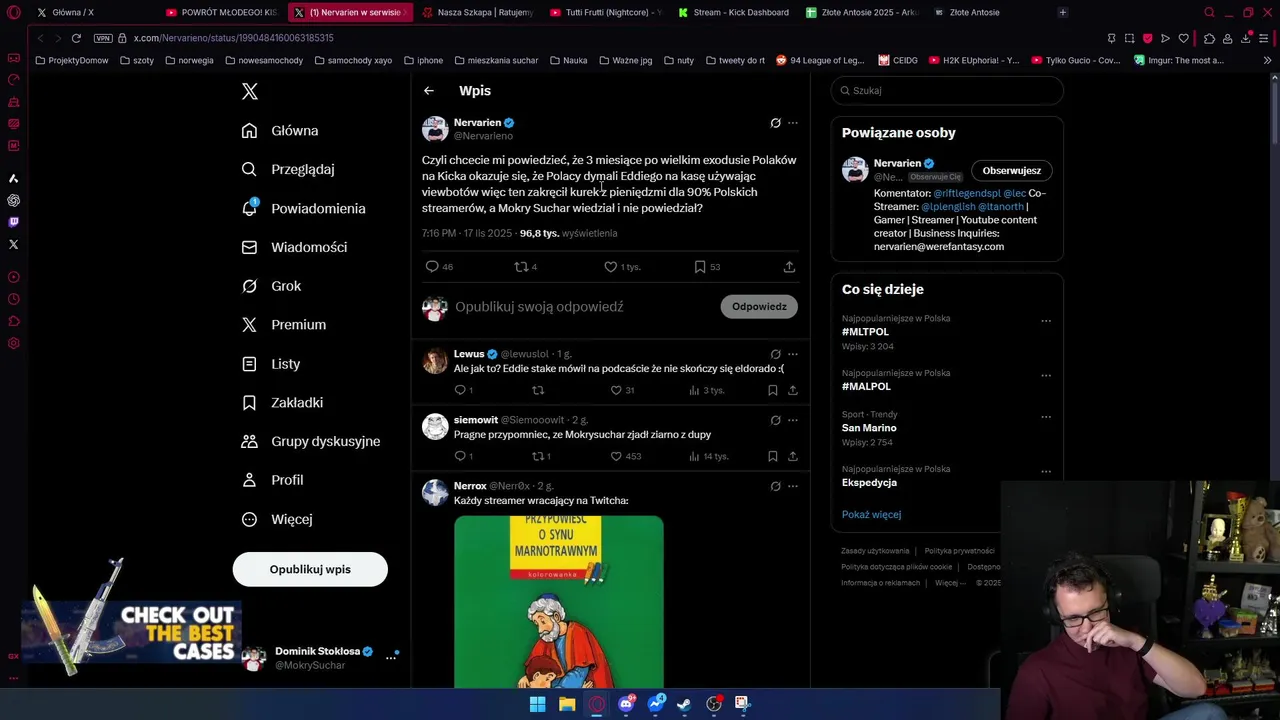Image resolution: width=1280 pixels, height=720 pixels.
Task: Click the Pokaż więcej link
Action: pyautogui.click(x=871, y=514)
